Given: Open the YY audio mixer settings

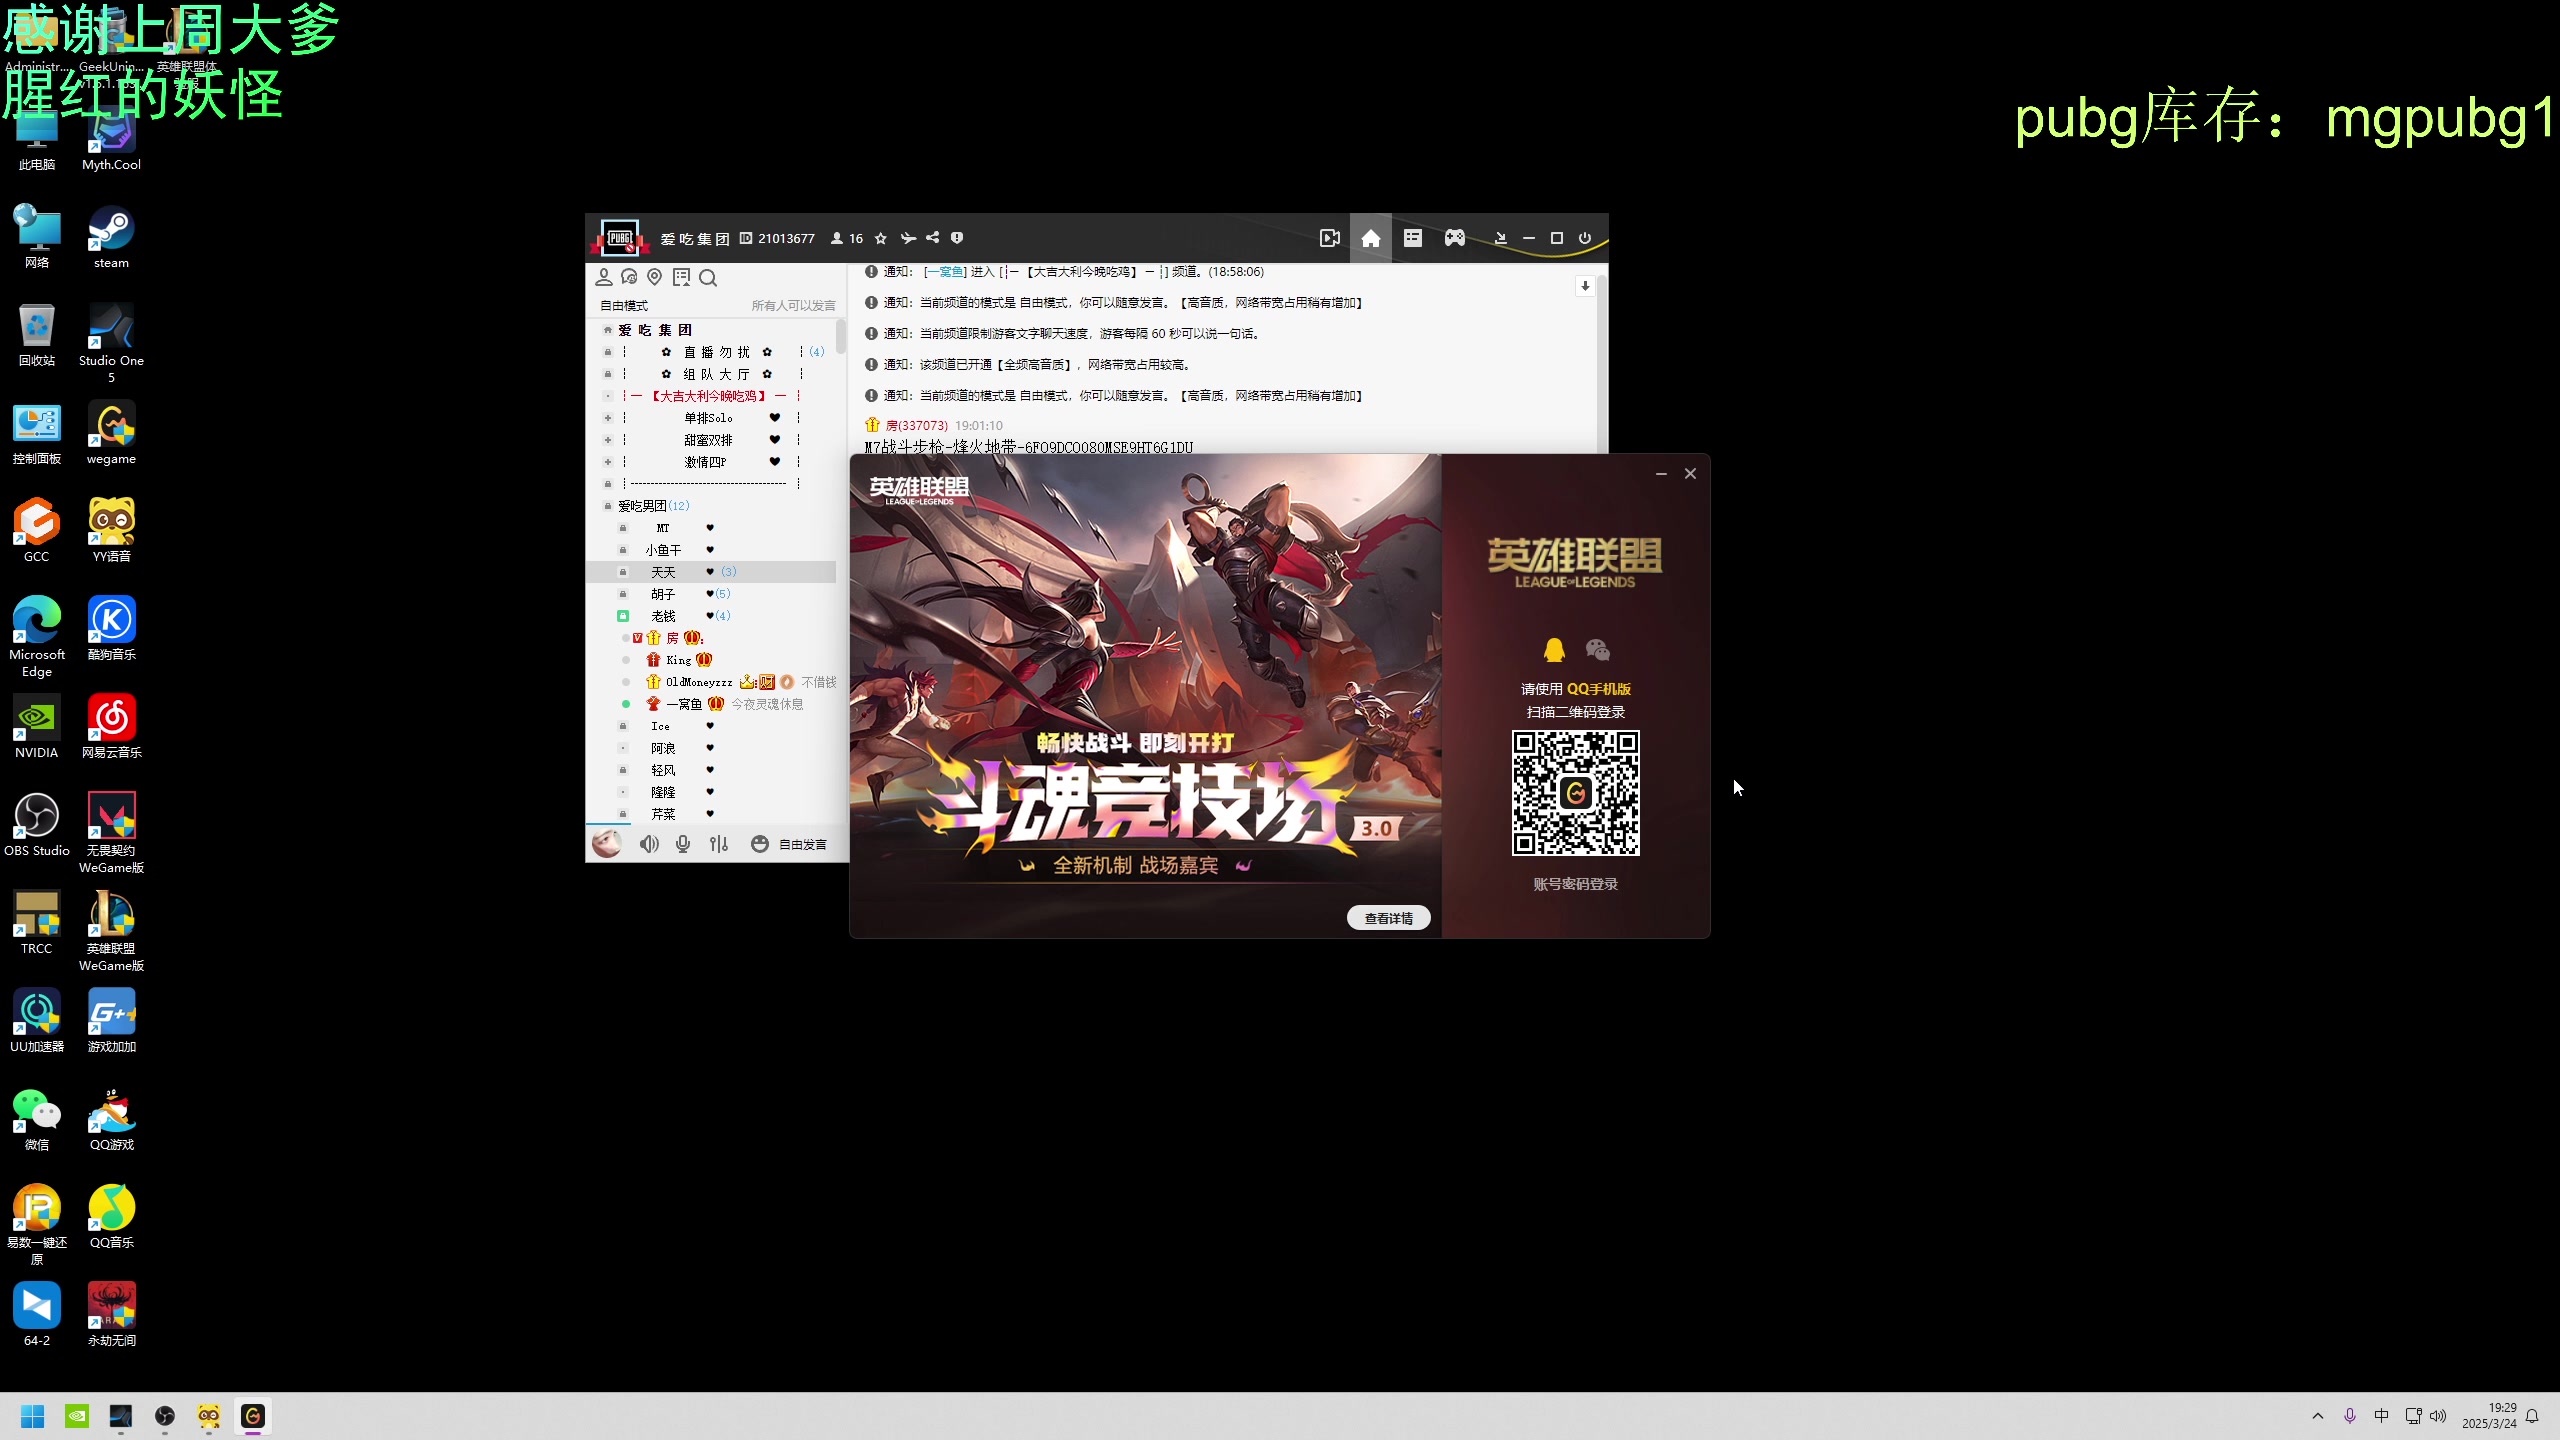Looking at the screenshot, I should click(x=719, y=844).
